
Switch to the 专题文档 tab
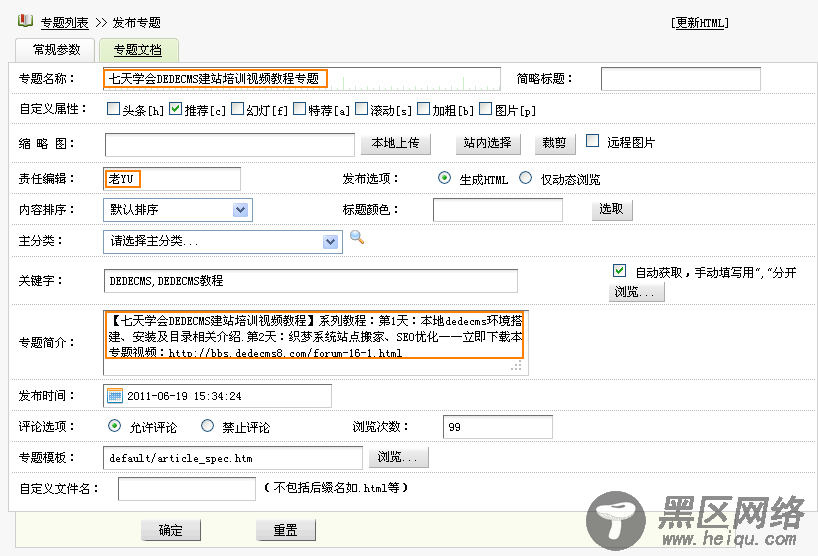click(x=138, y=50)
